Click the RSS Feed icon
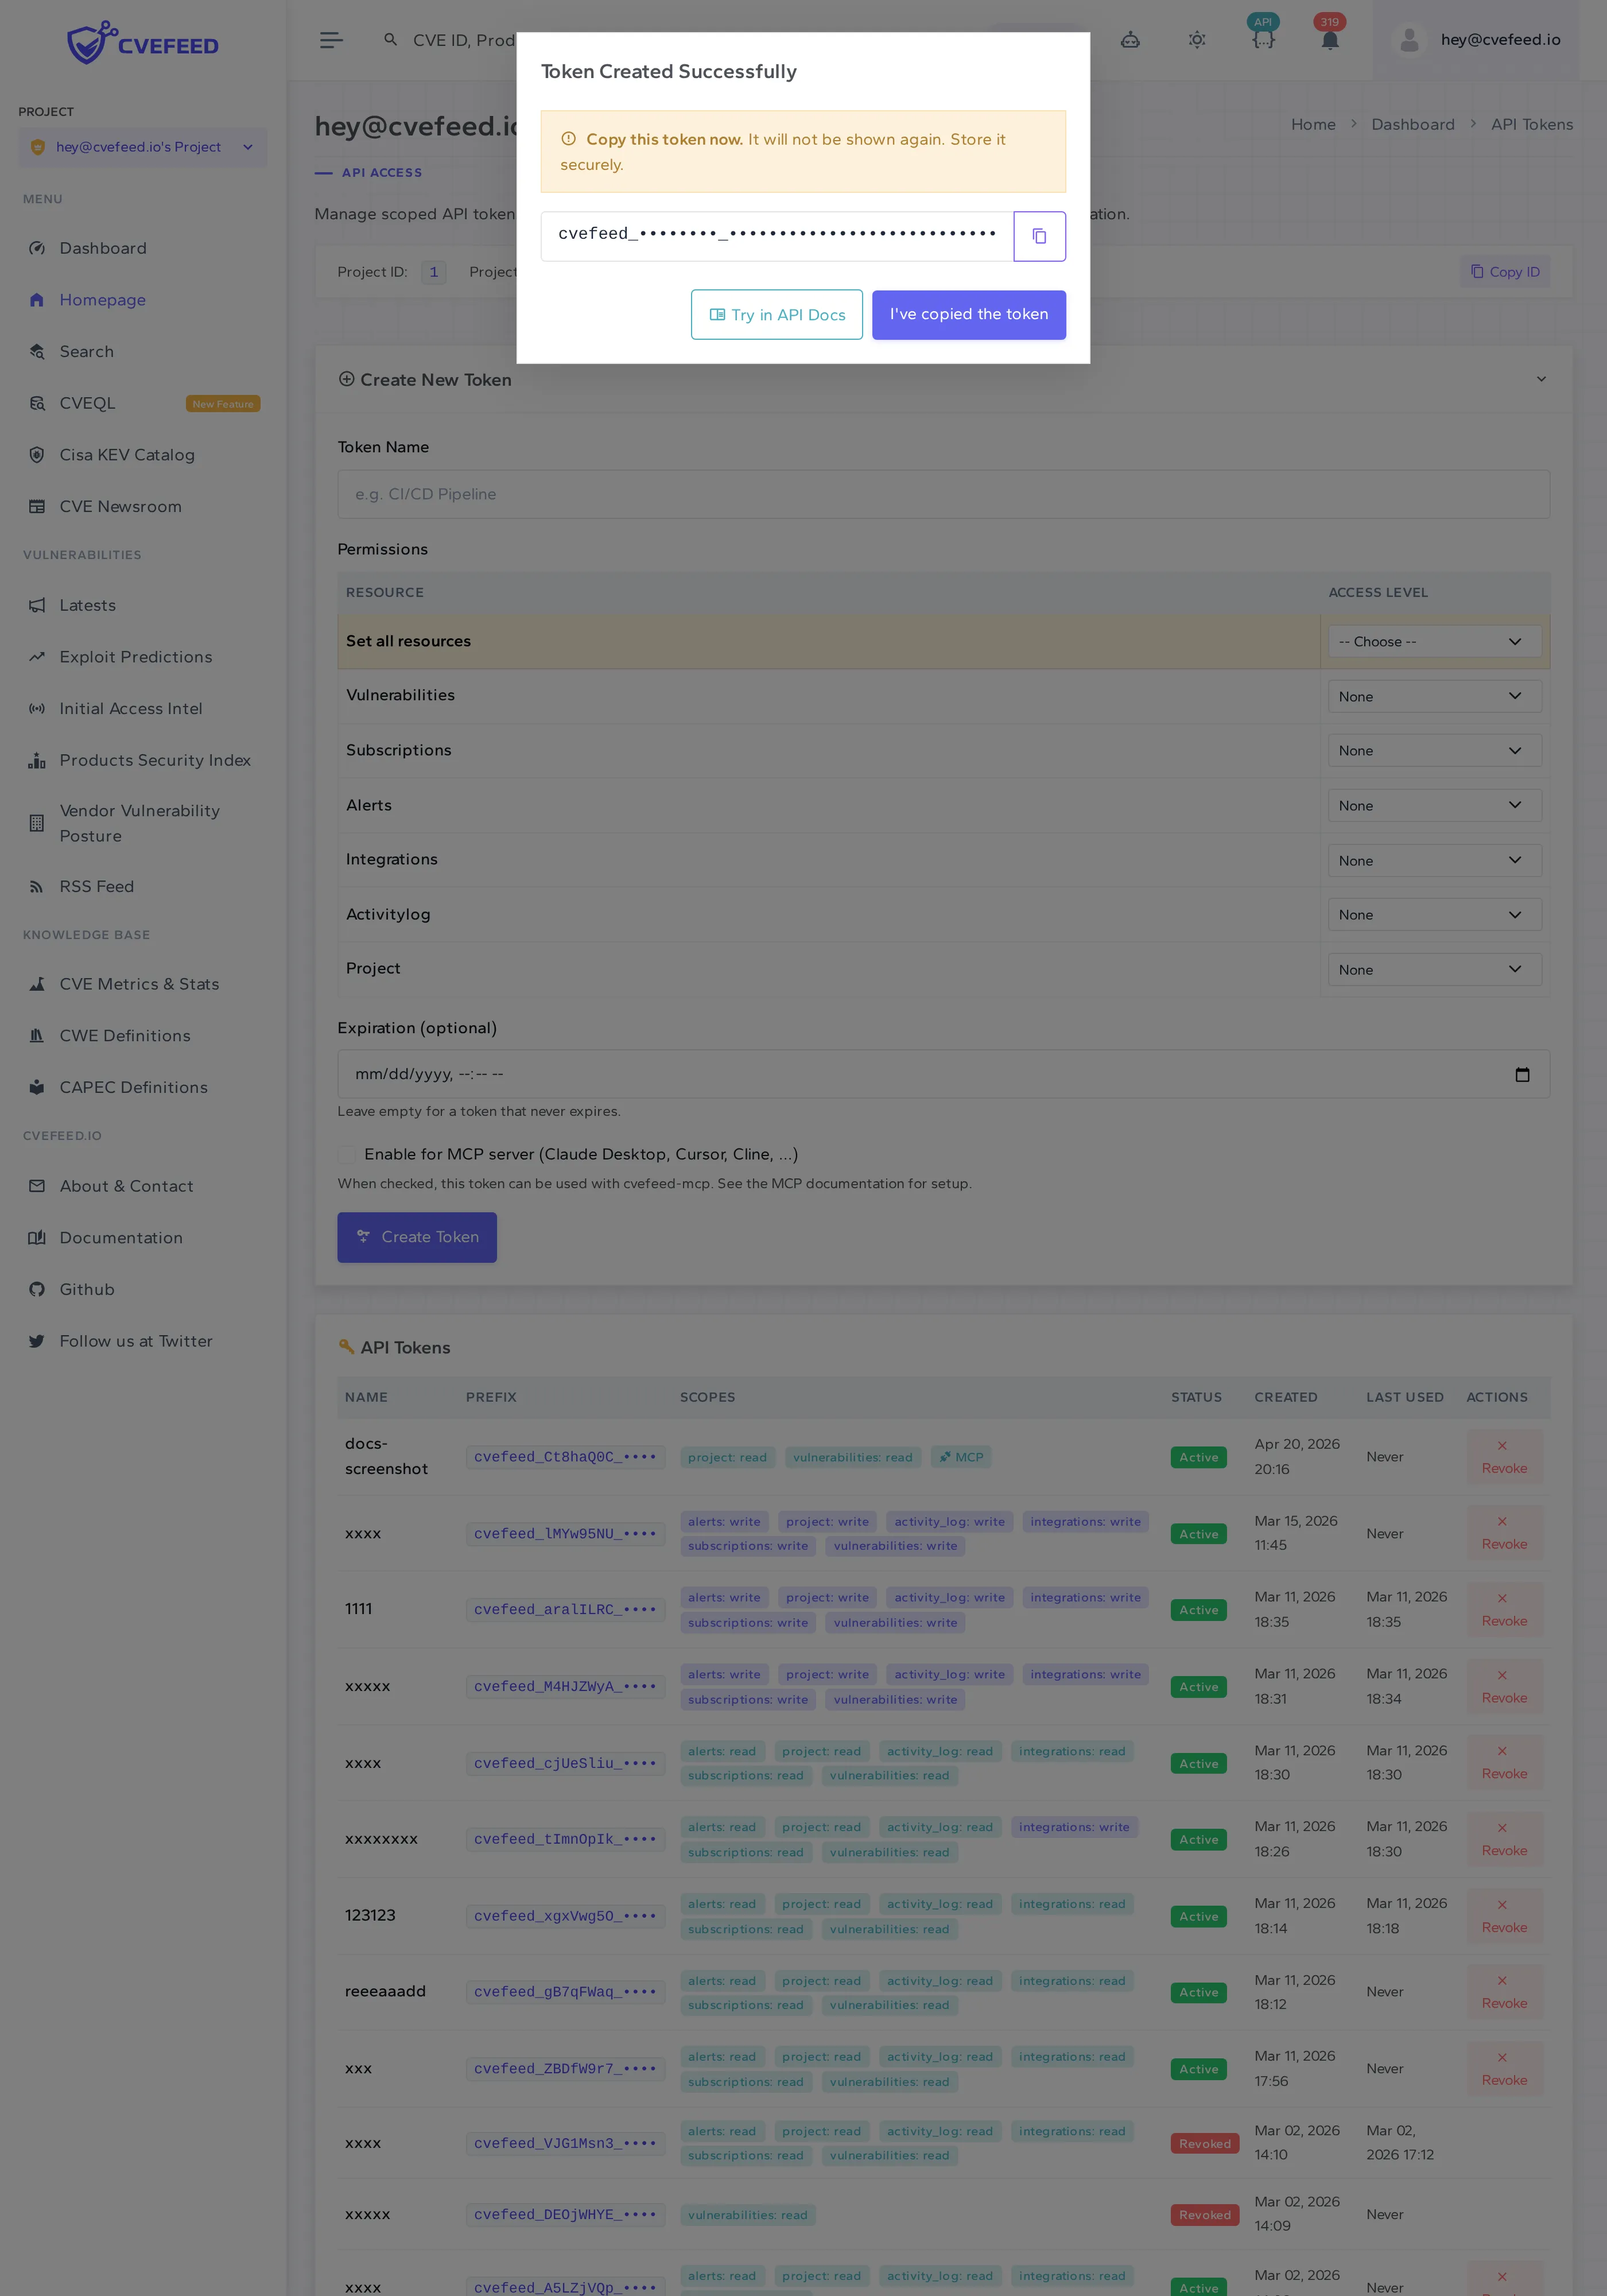Screen dimensions: 1607x2296 click(x=37, y=887)
